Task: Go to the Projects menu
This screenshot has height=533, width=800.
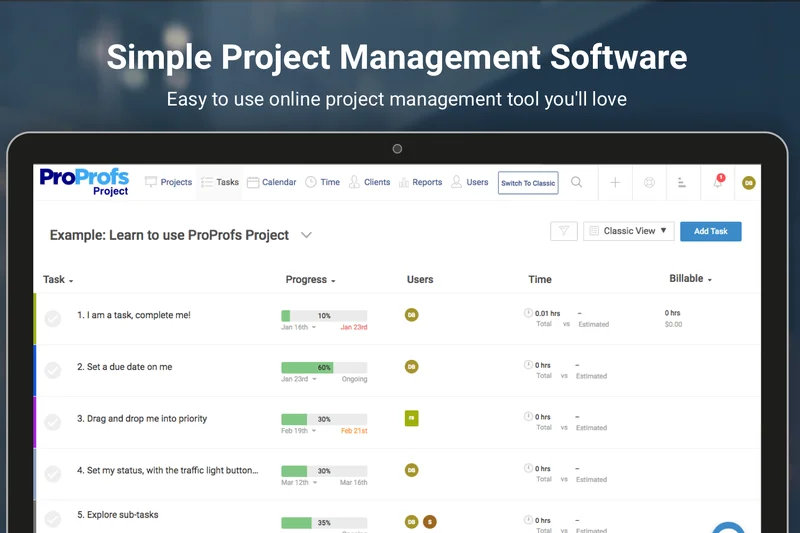Action: 168,182
